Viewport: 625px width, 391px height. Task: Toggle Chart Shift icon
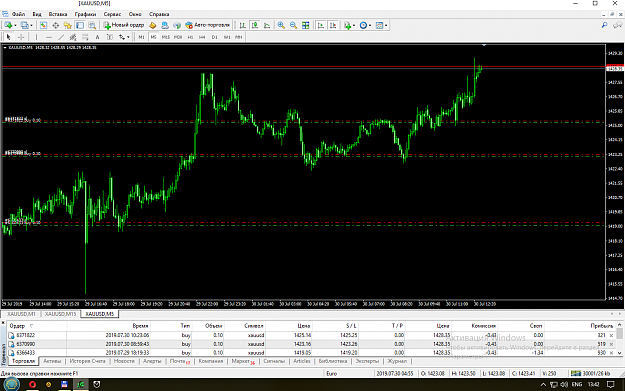click(333, 25)
